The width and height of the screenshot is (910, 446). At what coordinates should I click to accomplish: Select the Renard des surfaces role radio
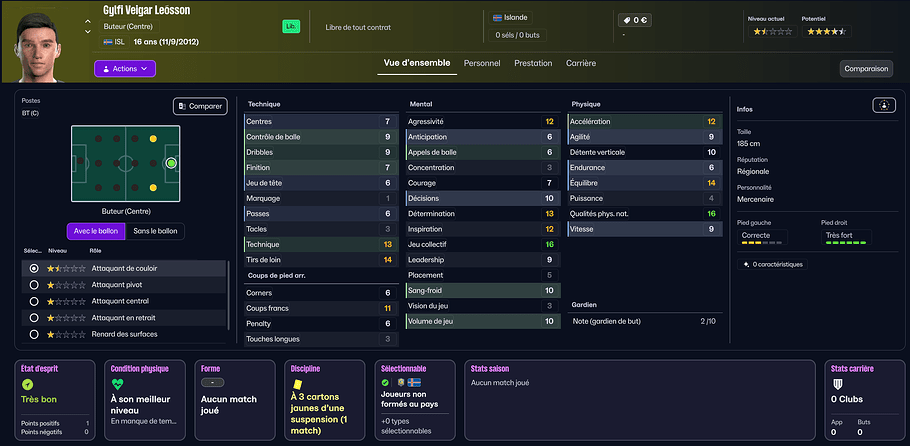[x=35, y=334]
